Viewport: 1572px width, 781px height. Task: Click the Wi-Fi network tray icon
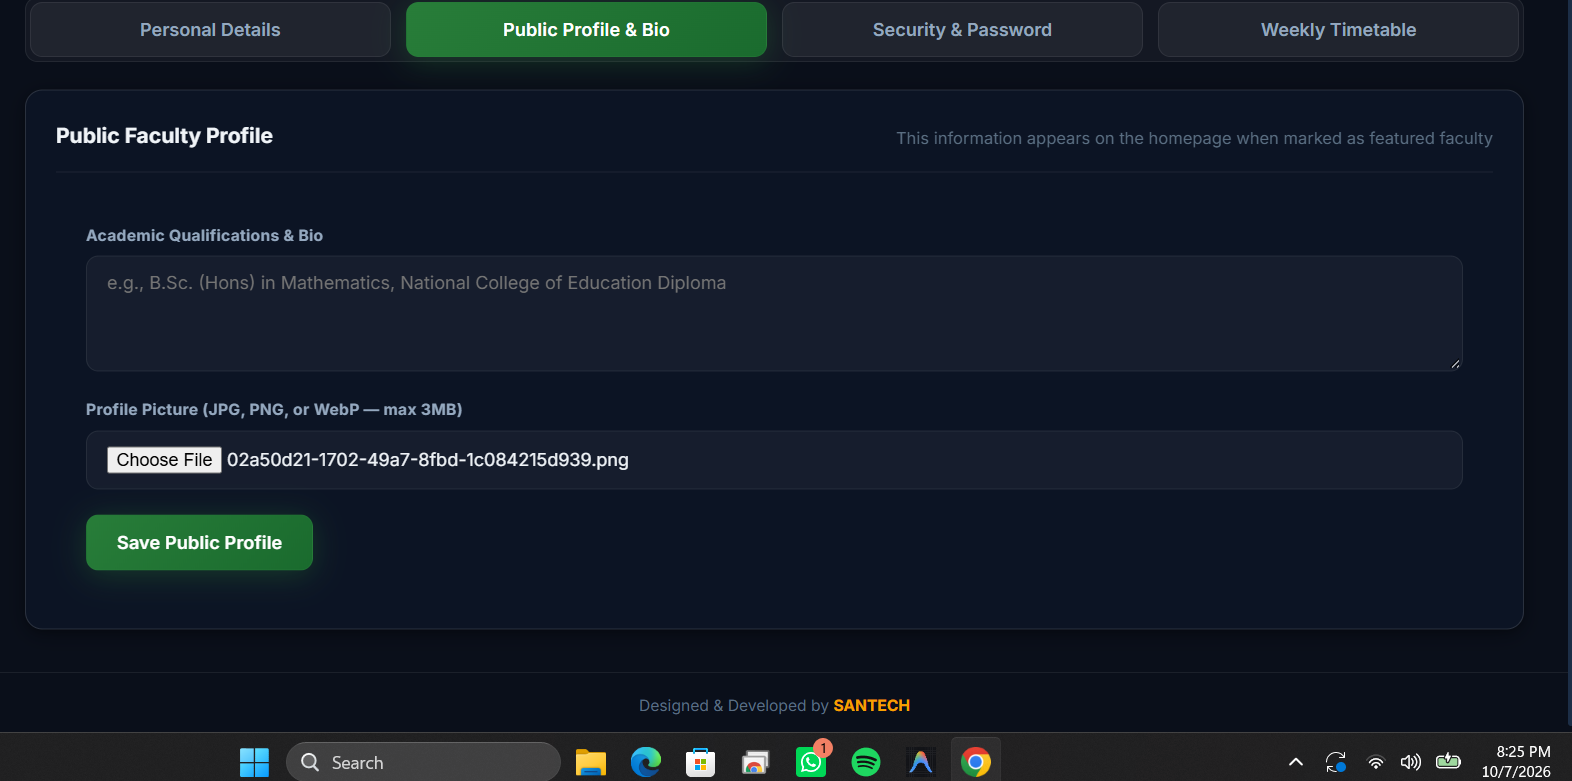pyautogui.click(x=1376, y=762)
